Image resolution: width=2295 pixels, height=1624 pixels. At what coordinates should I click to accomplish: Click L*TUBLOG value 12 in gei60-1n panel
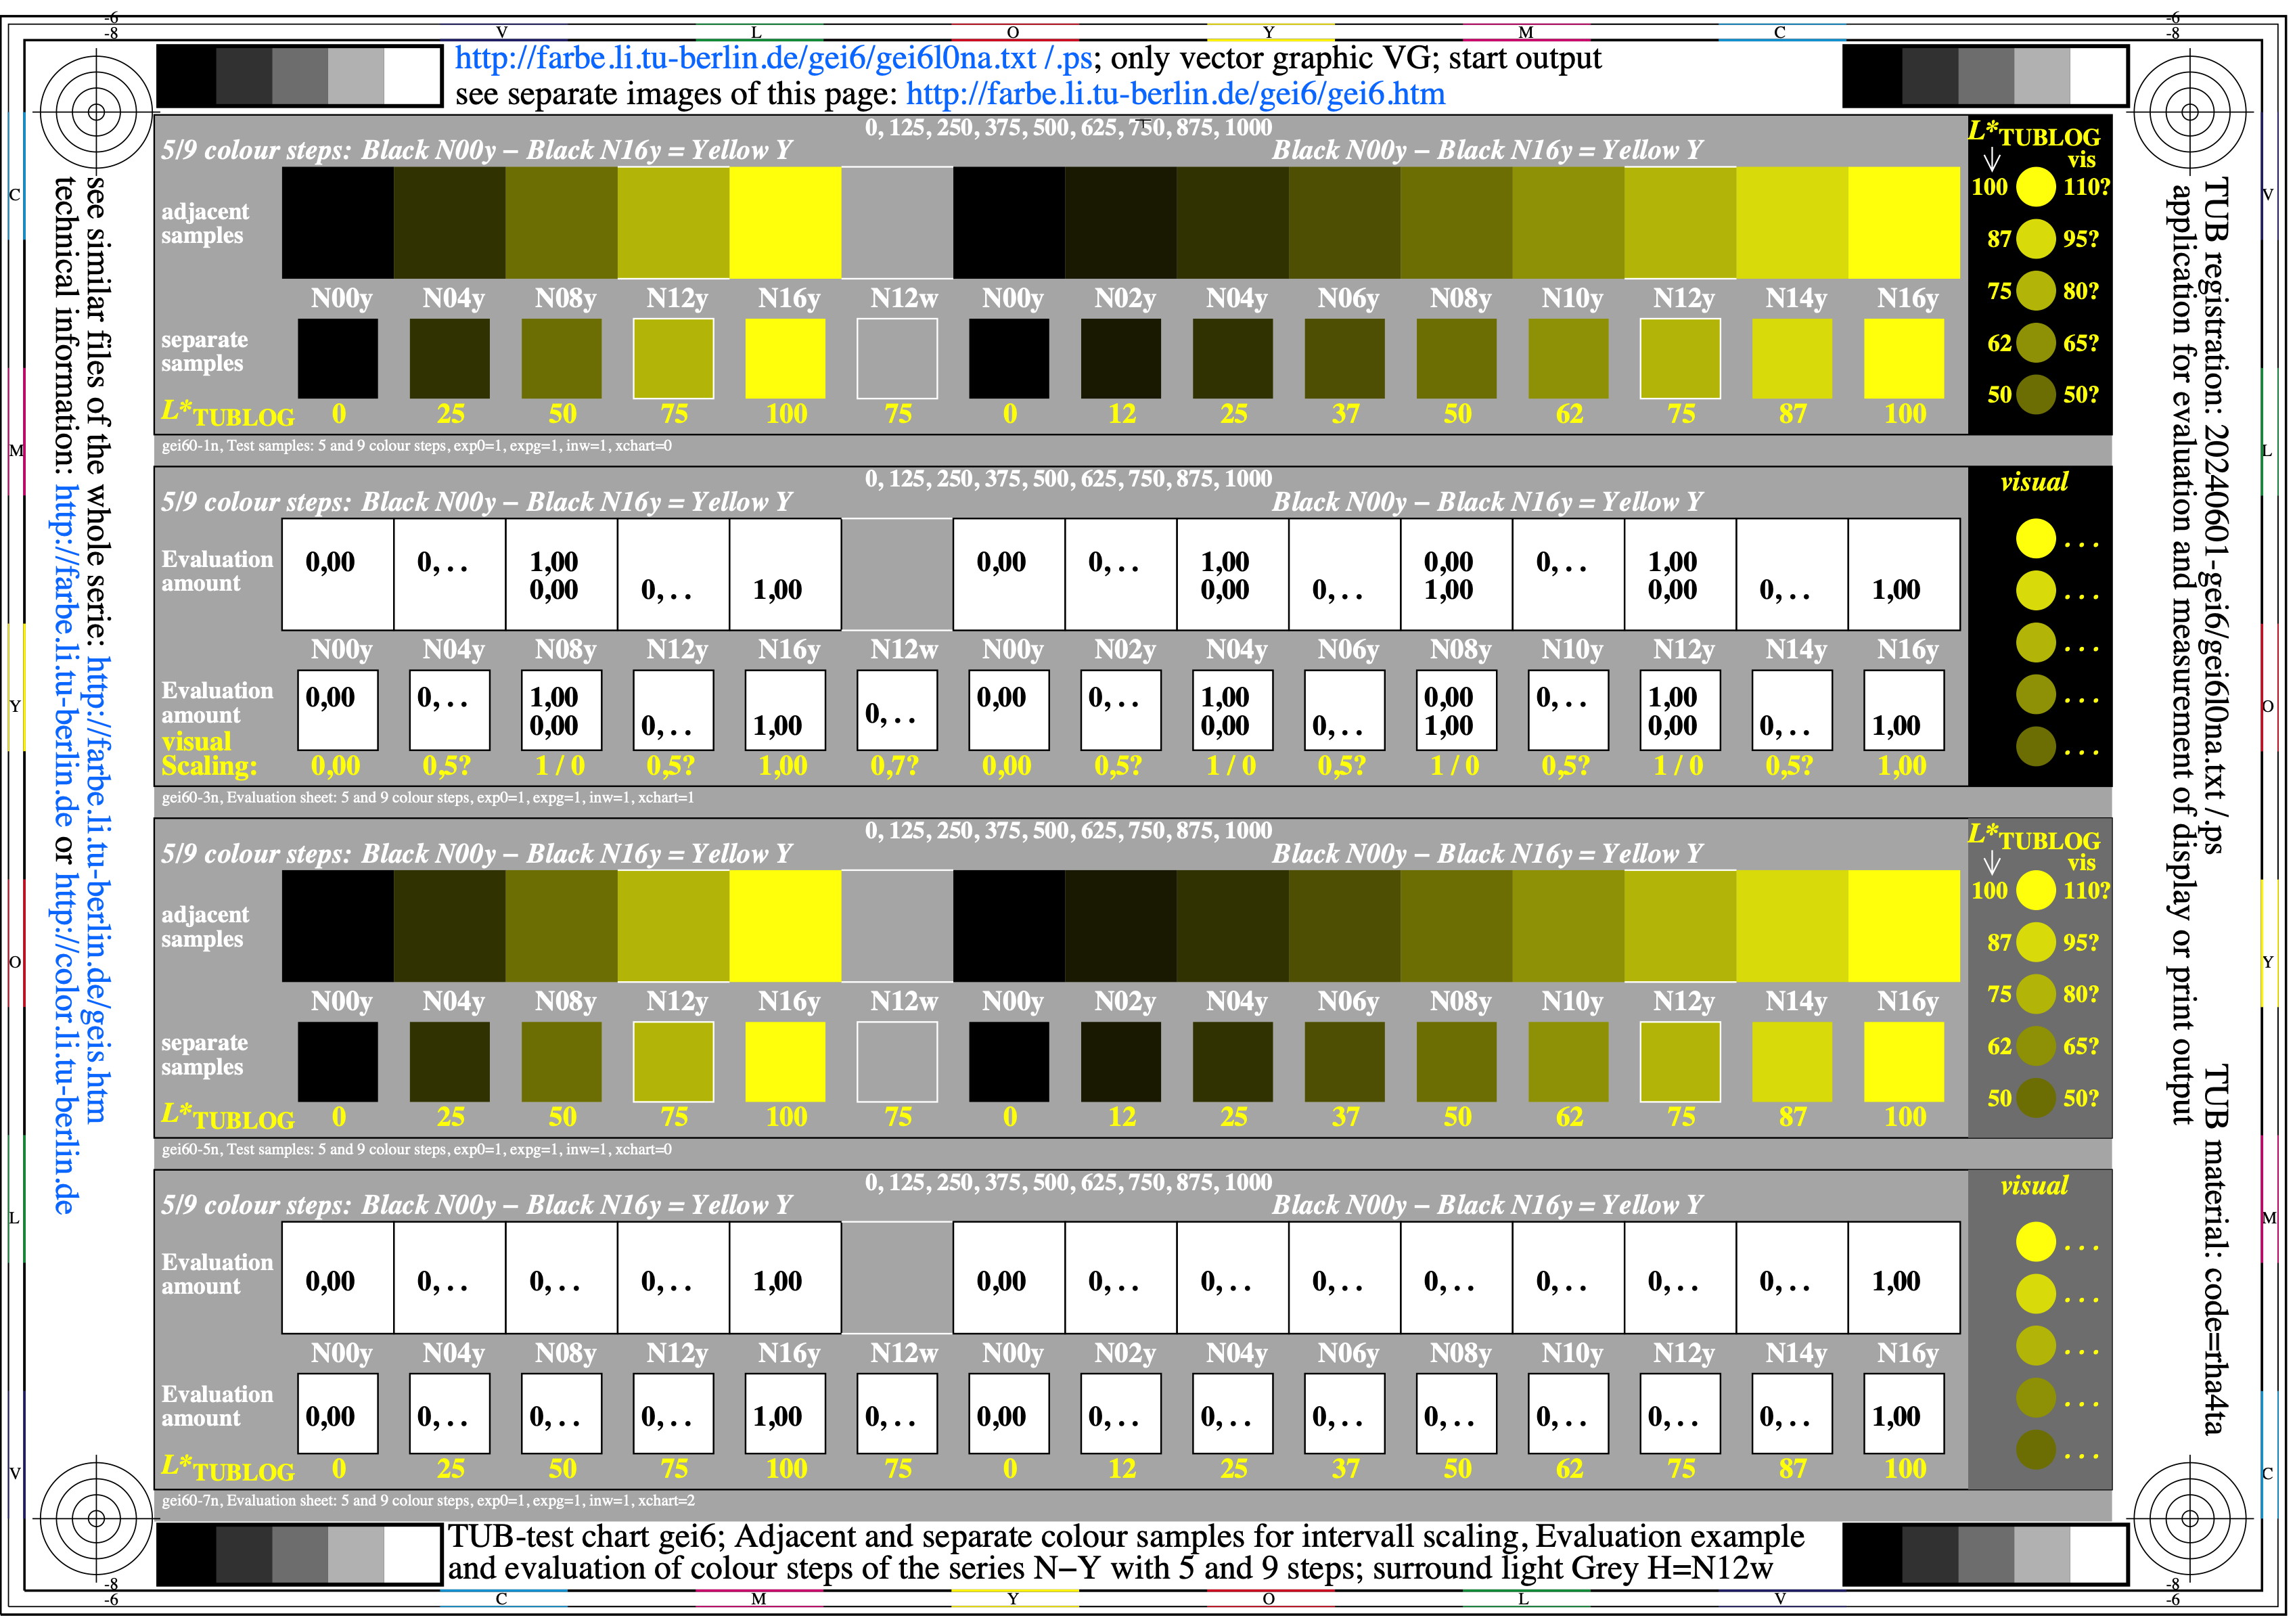[x=1121, y=414]
